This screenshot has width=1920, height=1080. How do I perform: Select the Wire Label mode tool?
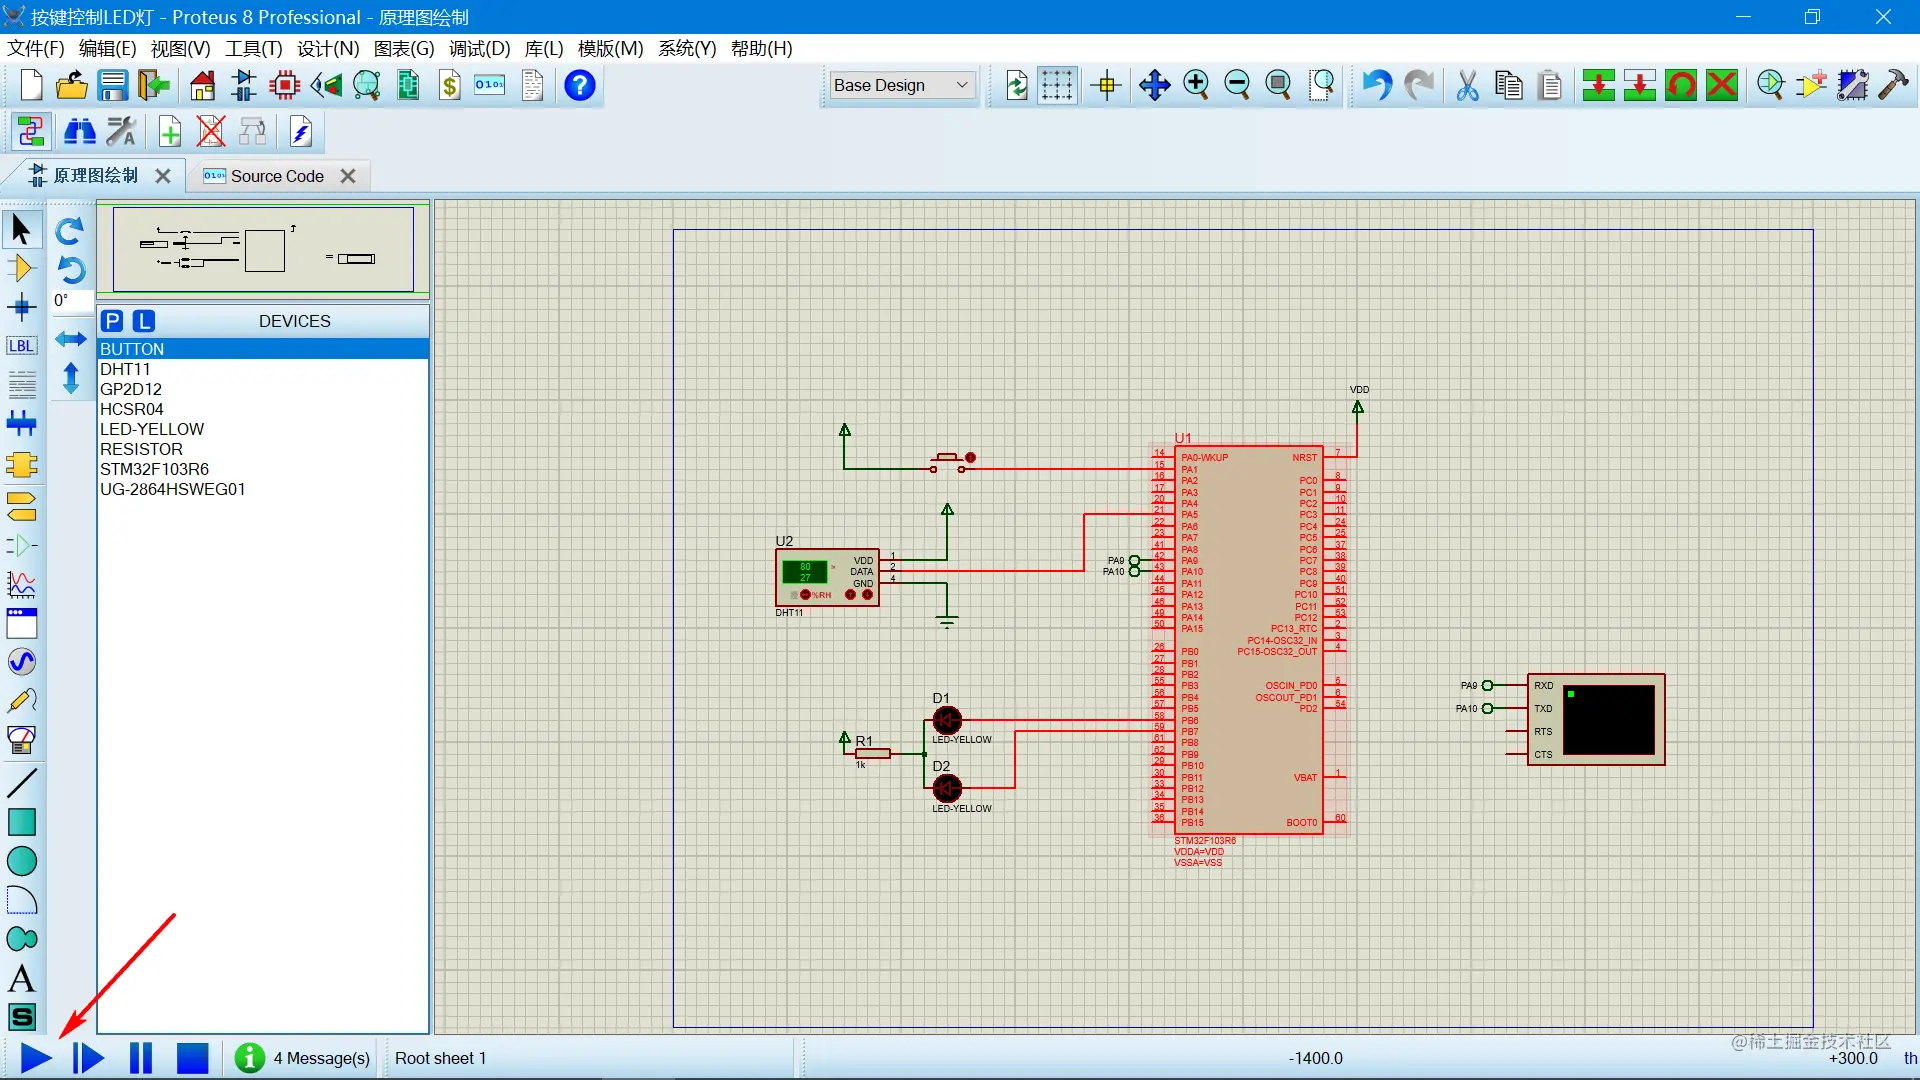tap(21, 346)
